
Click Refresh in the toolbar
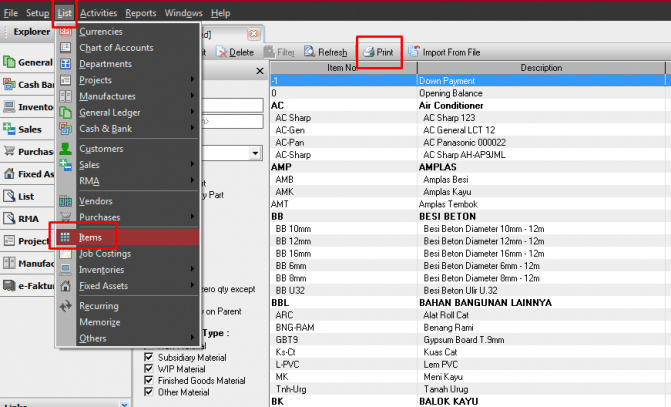click(326, 51)
